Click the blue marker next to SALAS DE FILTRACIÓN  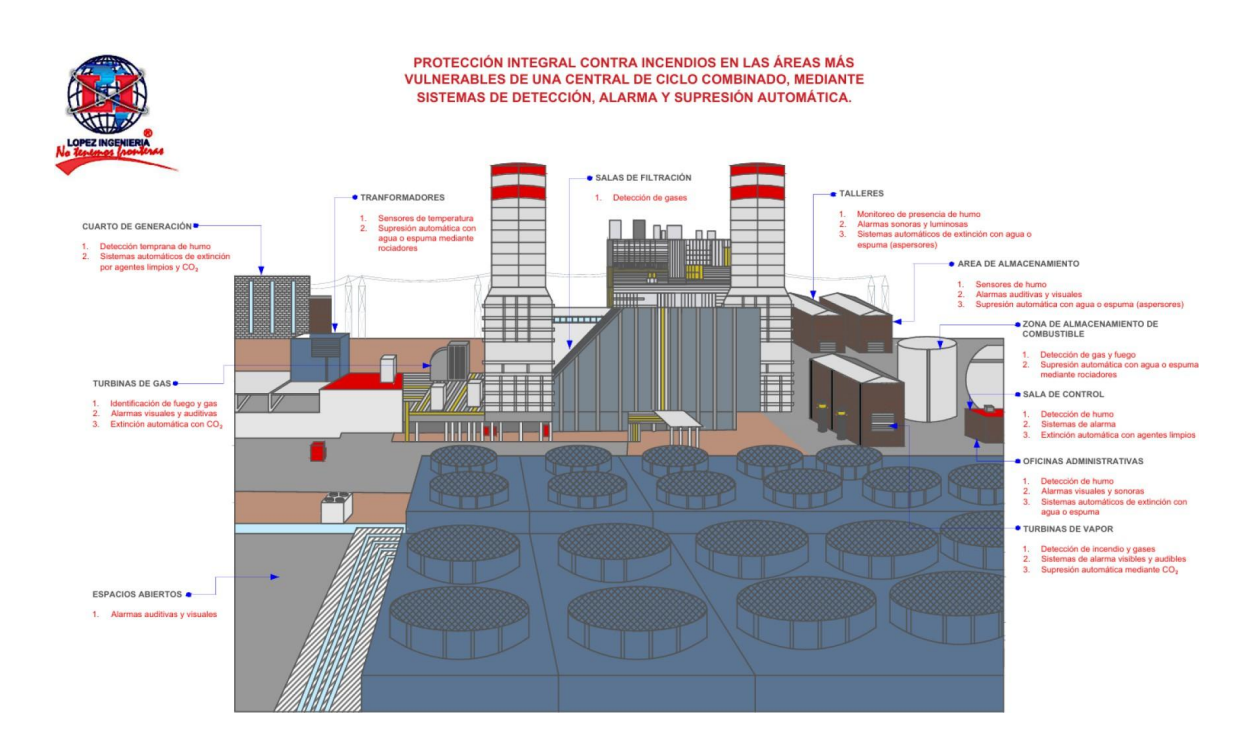(589, 178)
